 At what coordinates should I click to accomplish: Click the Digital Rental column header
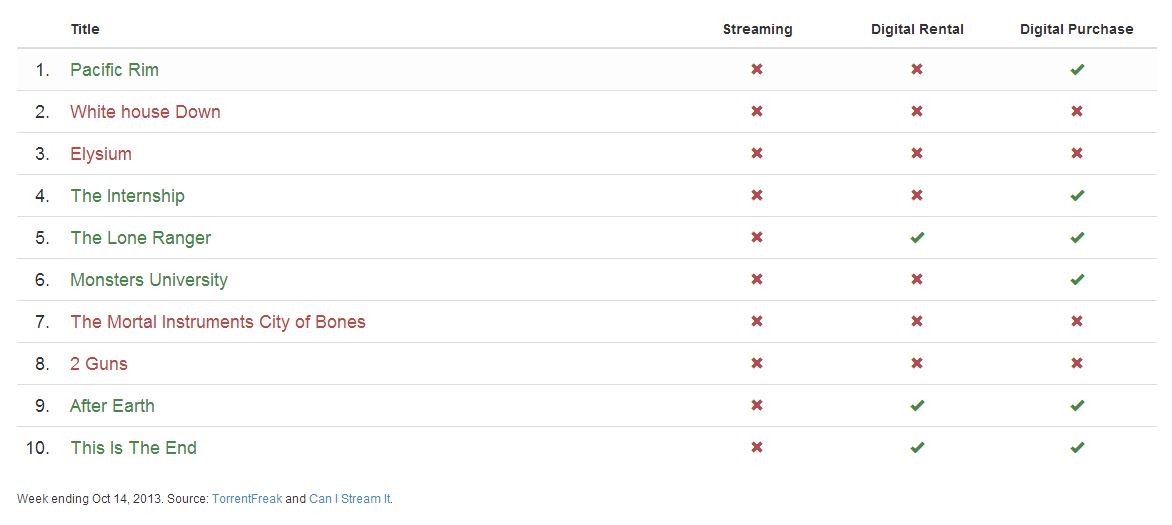click(917, 29)
